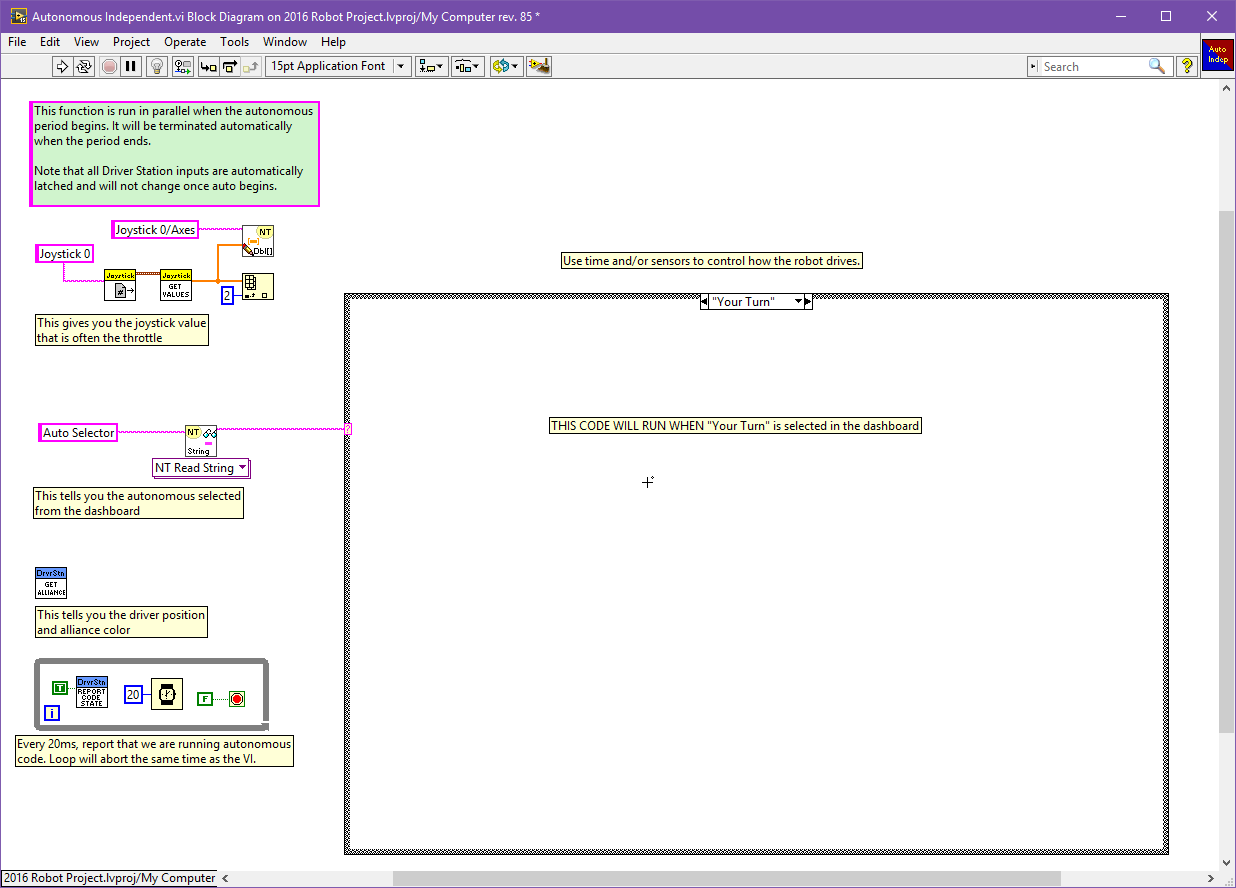Image resolution: width=1236 pixels, height=888 pixels.
Task: Open context help with question mark icon
Action: (1187, 66)
